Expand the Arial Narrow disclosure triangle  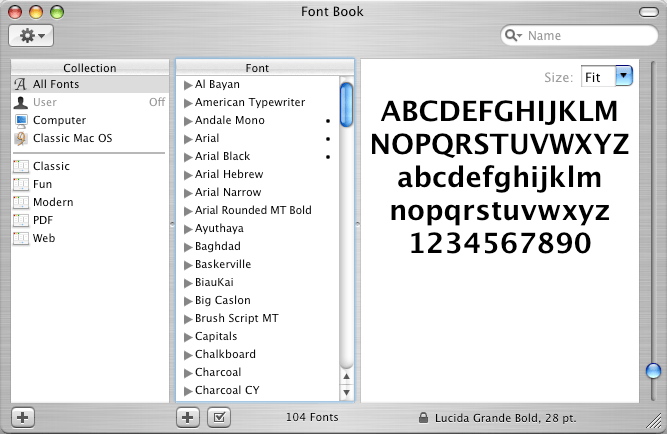pyautogui.click(x=188, y=193)
